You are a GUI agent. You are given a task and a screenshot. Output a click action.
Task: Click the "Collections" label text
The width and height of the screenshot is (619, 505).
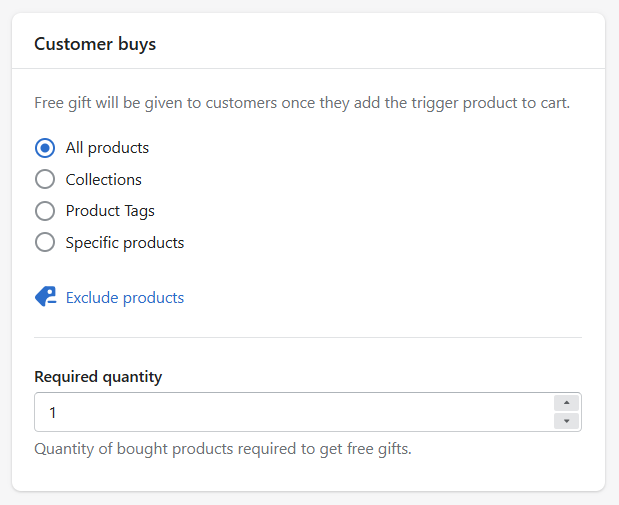[103, 179]
